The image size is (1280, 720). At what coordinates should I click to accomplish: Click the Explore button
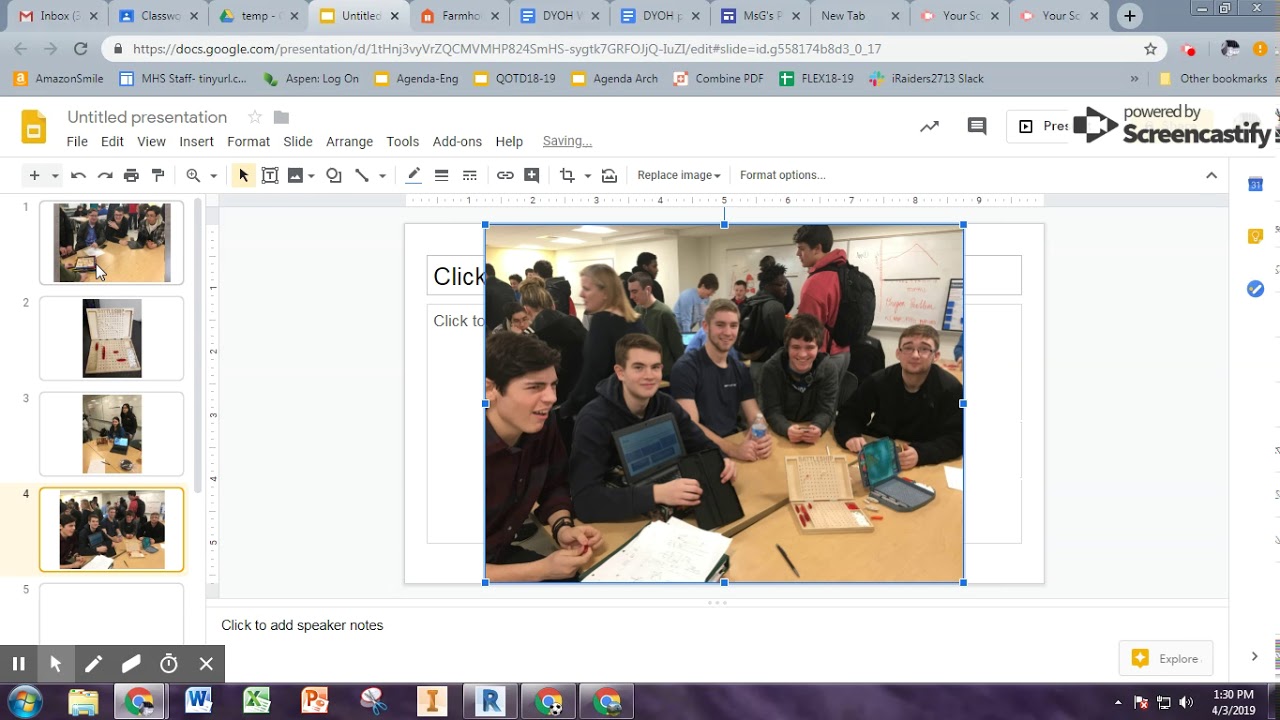coord(1165,658)
